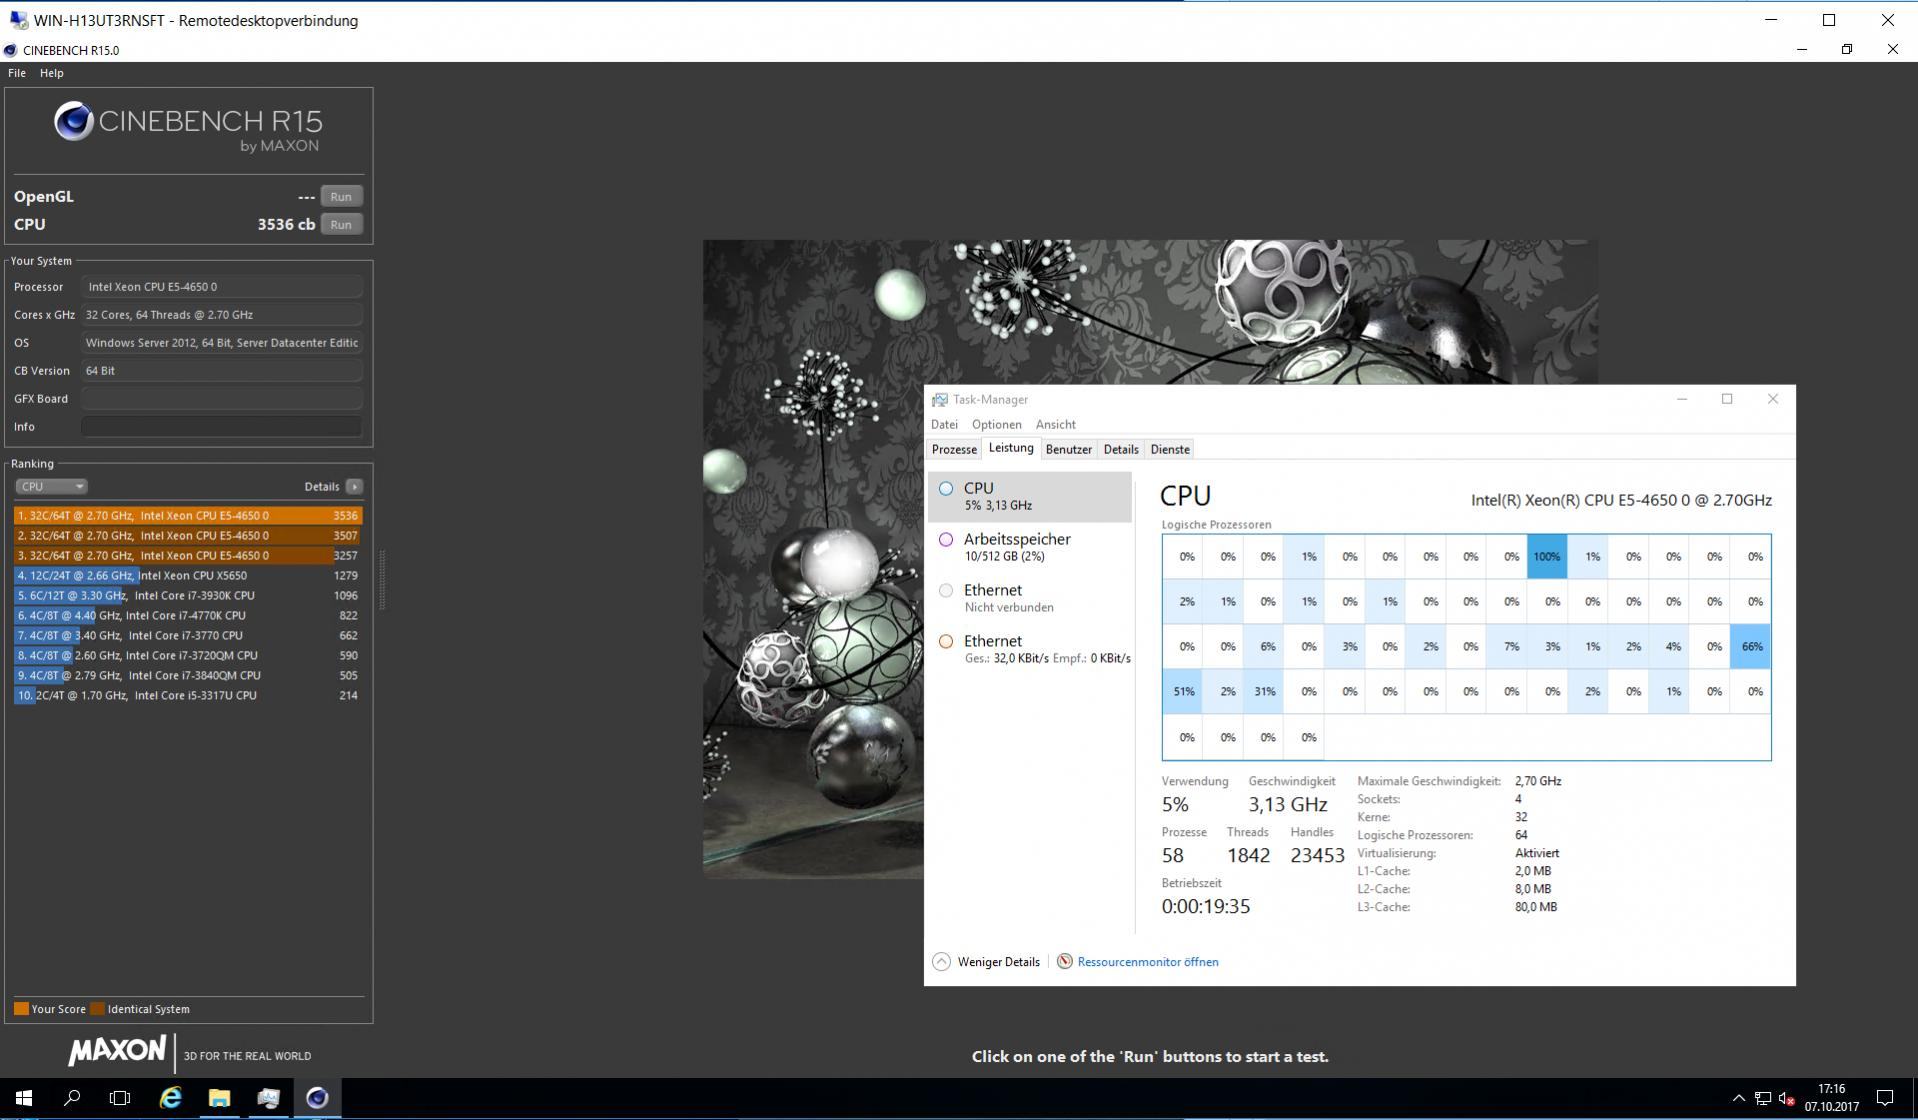Select the Core i7-3840QM ranking row
1918x1120 pixels.
pyautogui.click(x=188, y=676)
